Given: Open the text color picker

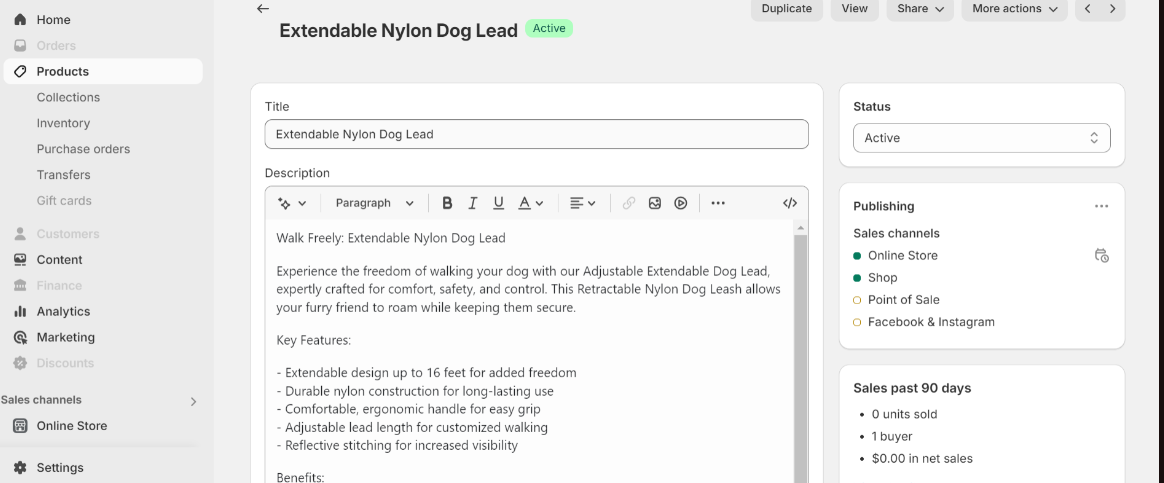Looking at the screenshot, I should point(530,203).
